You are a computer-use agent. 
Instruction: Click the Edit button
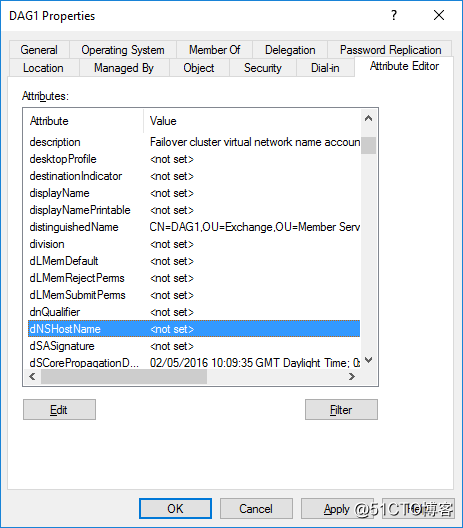click(59, 409)
